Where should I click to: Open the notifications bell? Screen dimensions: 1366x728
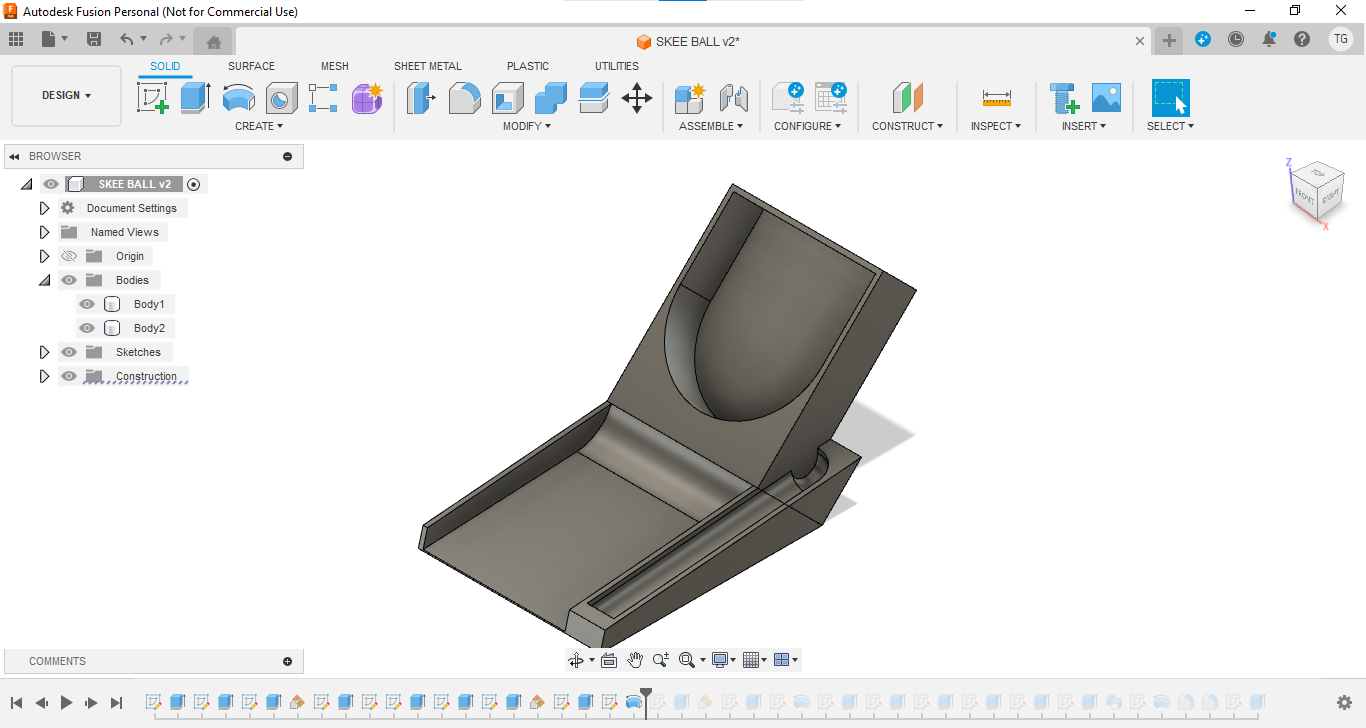(x=1269, y=39)
